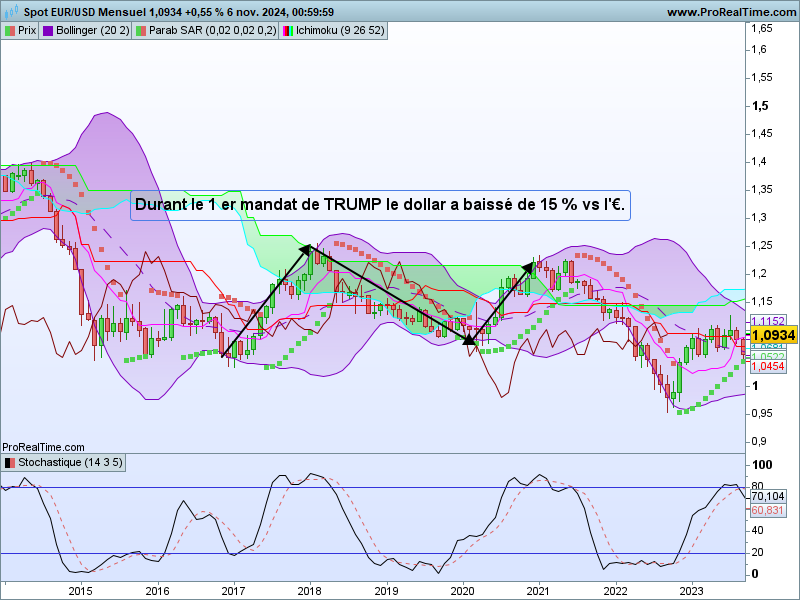Click the 1,45 price axis label
The width and height of the screenshot is (800, 600).
pos(762,134)
